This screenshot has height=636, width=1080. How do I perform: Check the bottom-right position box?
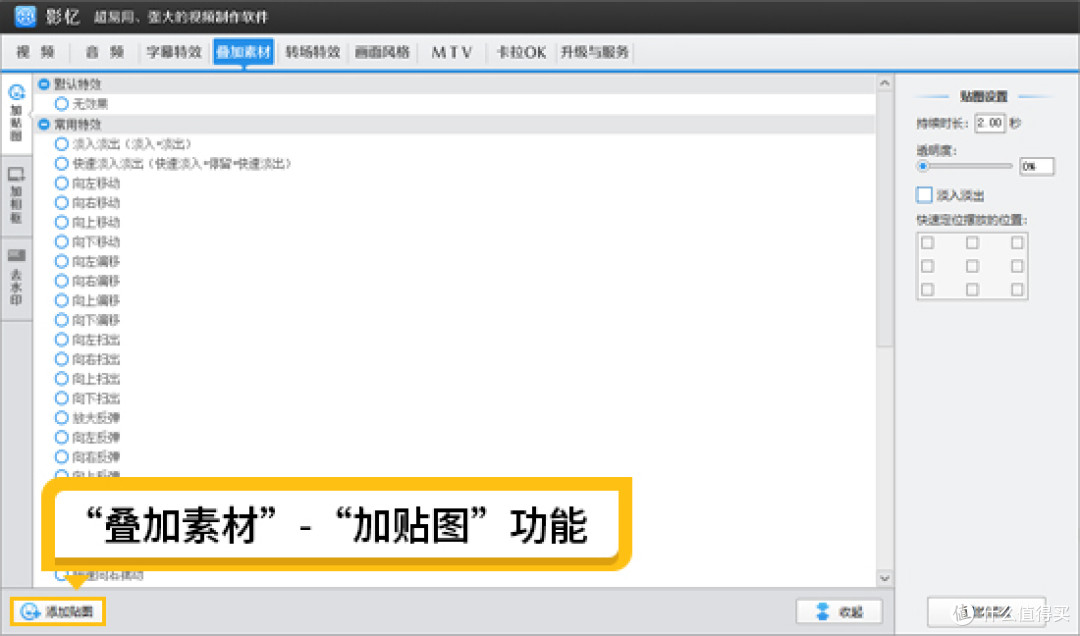[1017, 289]
